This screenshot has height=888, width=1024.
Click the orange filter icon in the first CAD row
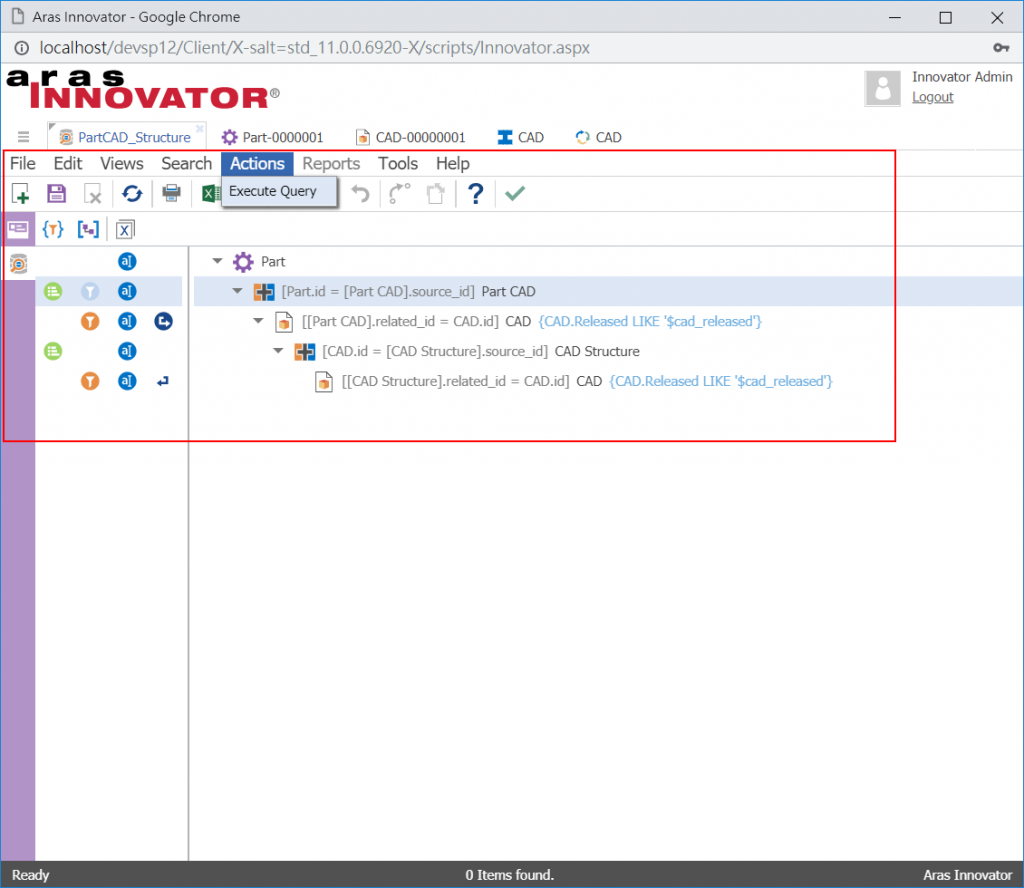click(x=90, y=321)
